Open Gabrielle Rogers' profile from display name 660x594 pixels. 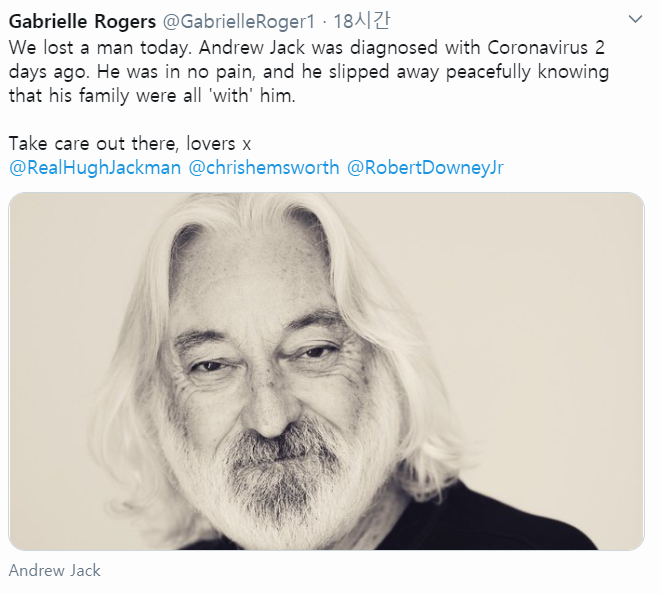[x=82, y=22]
